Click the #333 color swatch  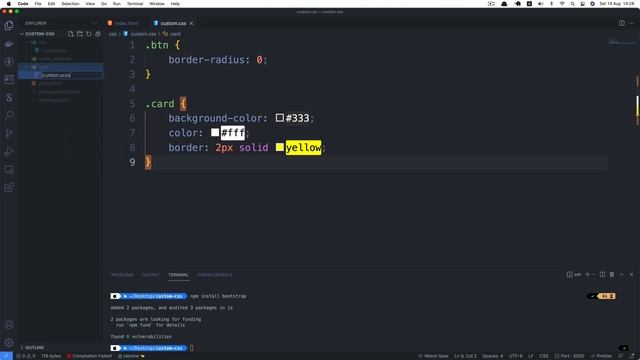click(280, 118)
